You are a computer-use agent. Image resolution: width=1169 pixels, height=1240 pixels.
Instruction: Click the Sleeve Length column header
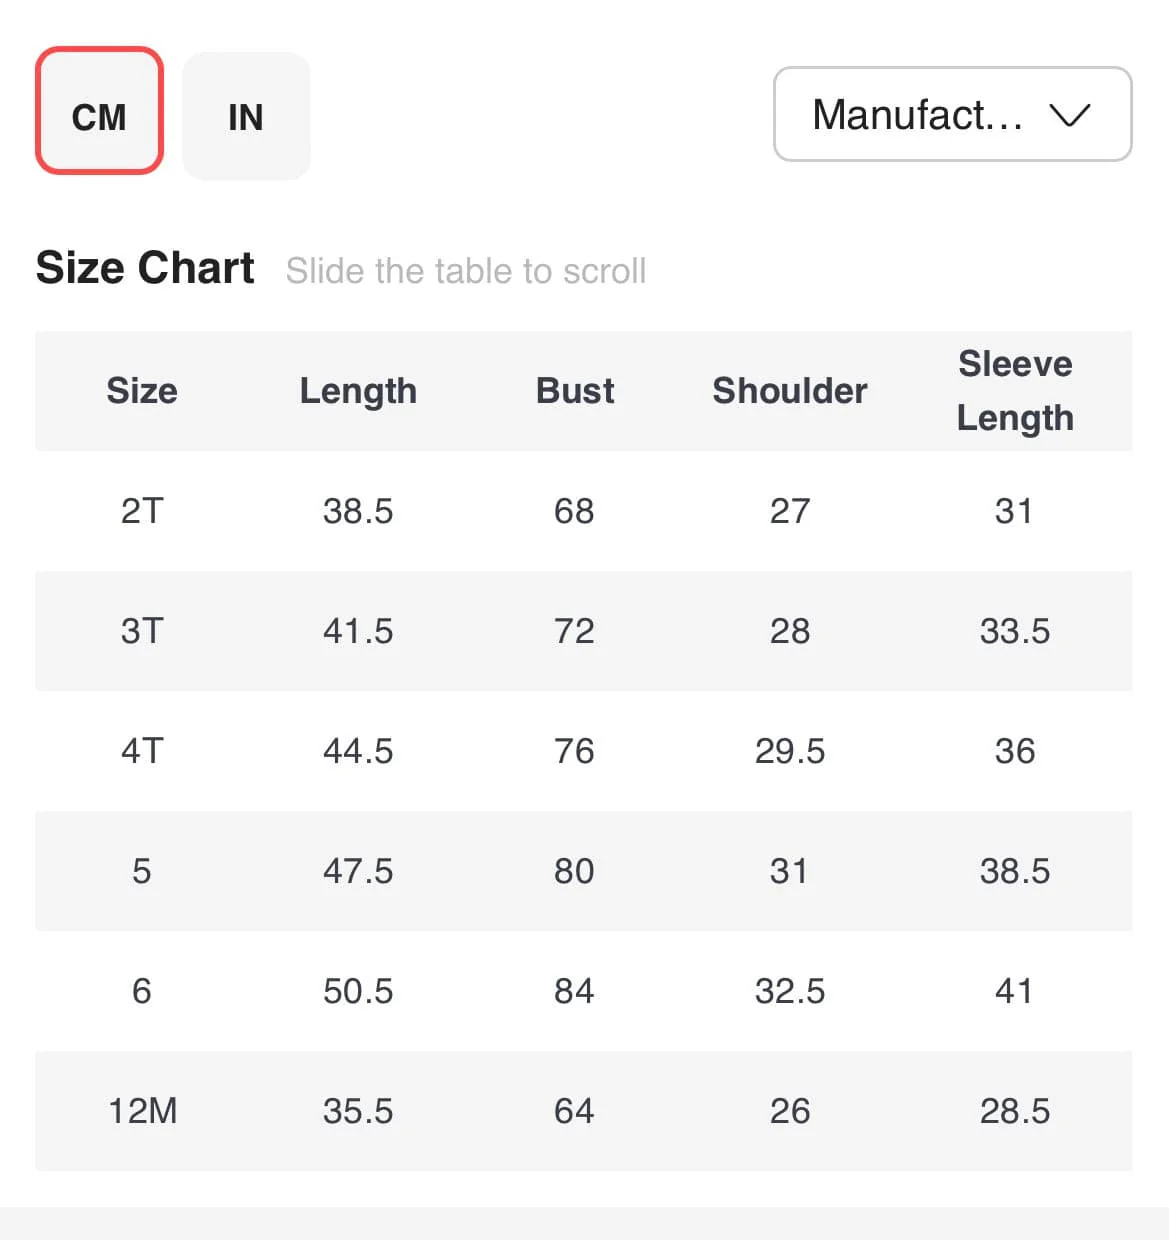[1015, 390]
